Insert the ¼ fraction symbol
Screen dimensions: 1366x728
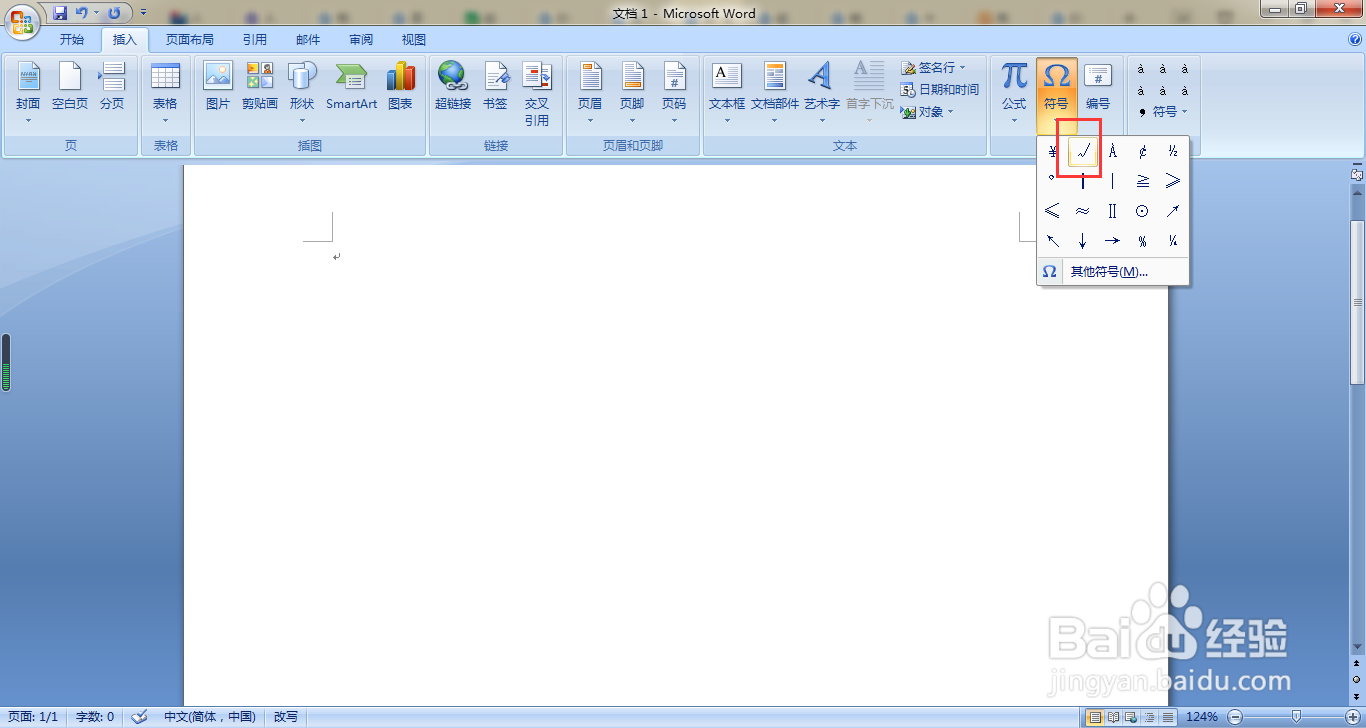(x=1172, y=241)
